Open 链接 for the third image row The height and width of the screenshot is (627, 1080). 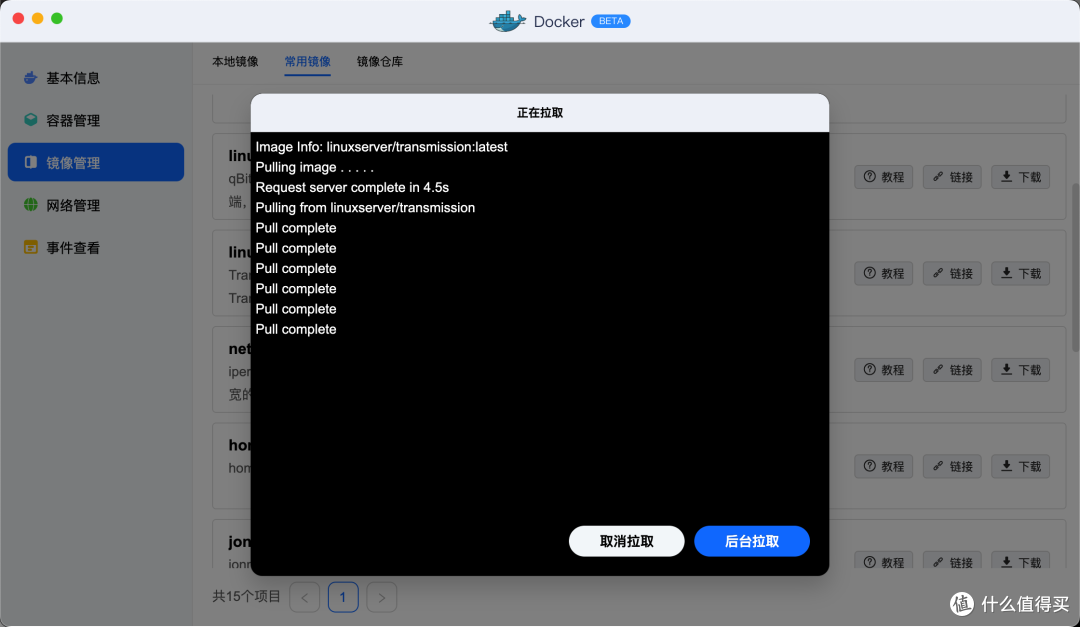[x=952, y=370]
